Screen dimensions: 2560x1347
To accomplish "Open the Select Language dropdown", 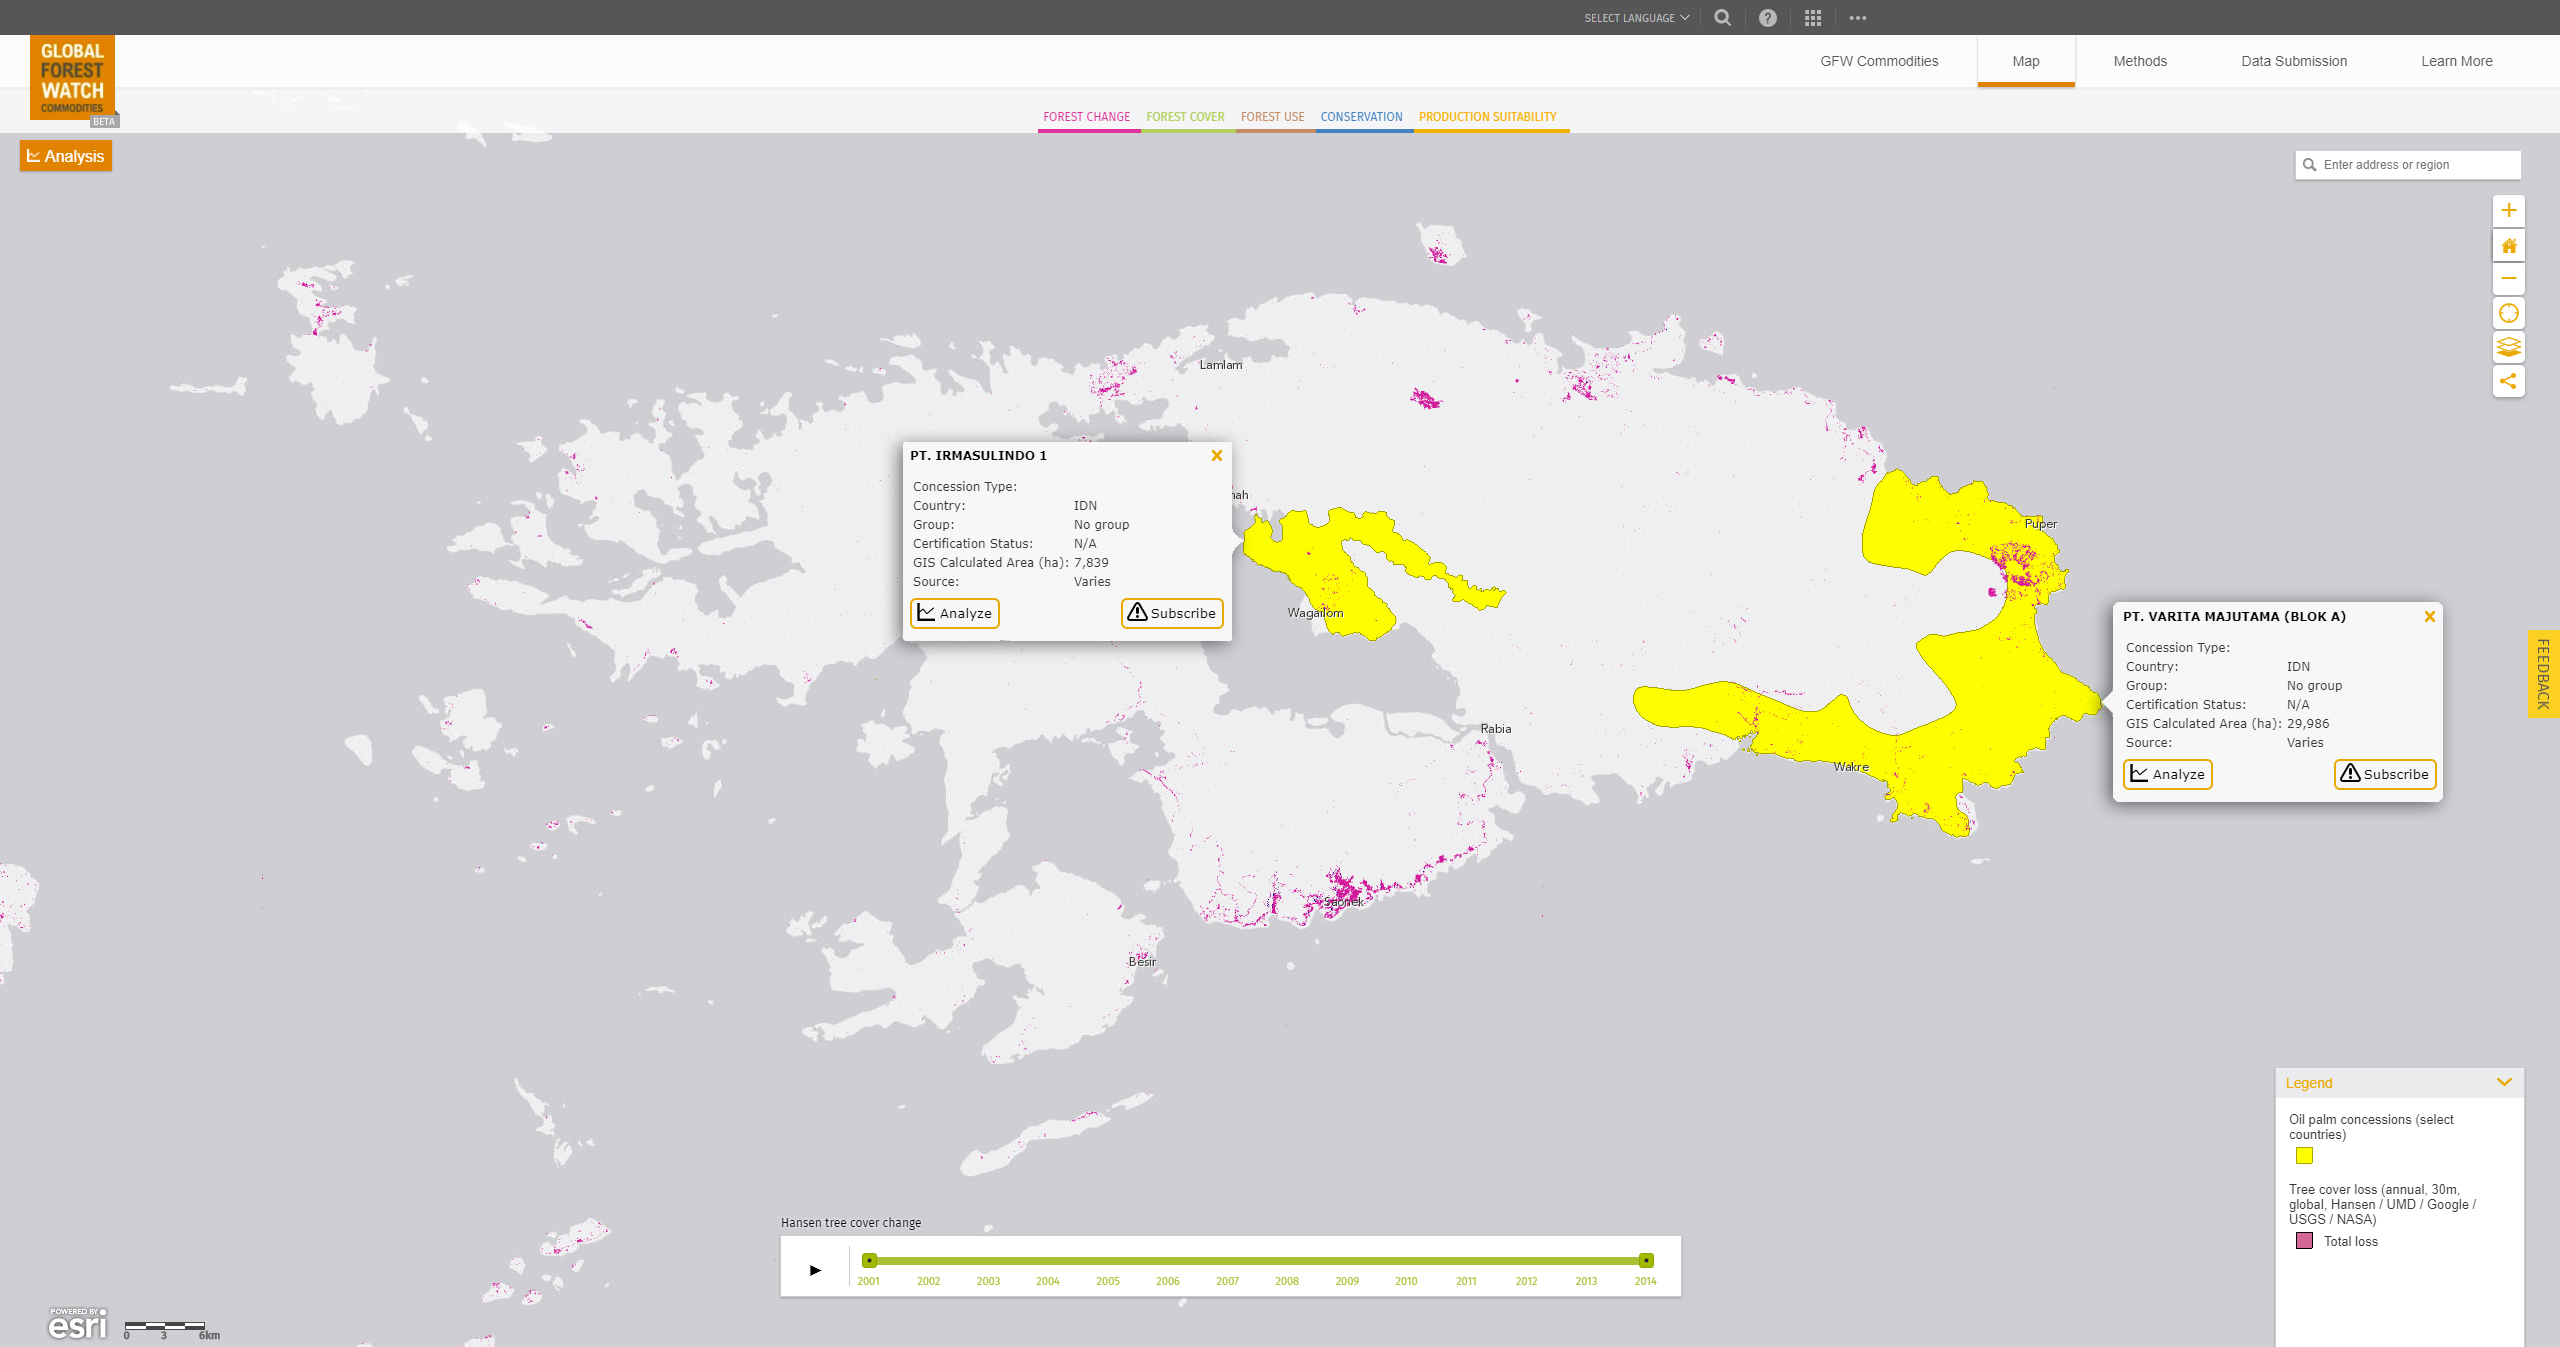I will click(x=1636, y=18).
